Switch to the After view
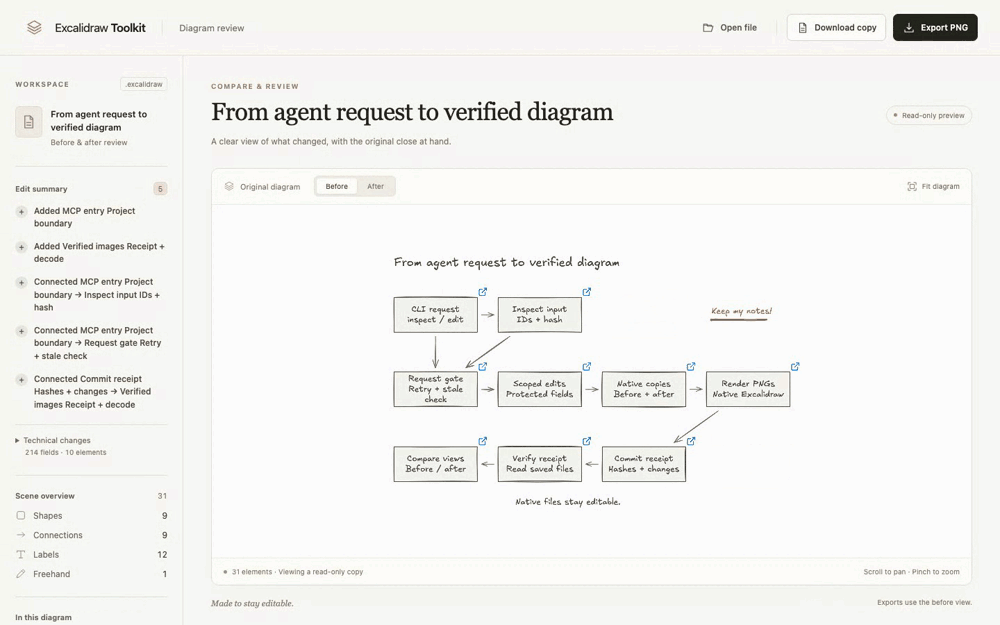The width and height of the screenshot is (1000, 625). [376, 186]
